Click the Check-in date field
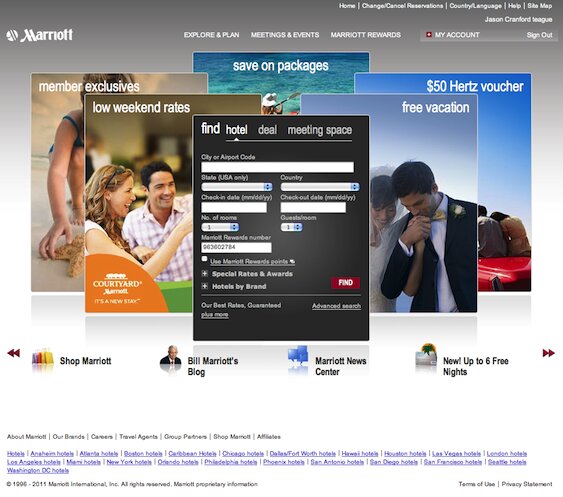563x497 pixels. (234, 207)
